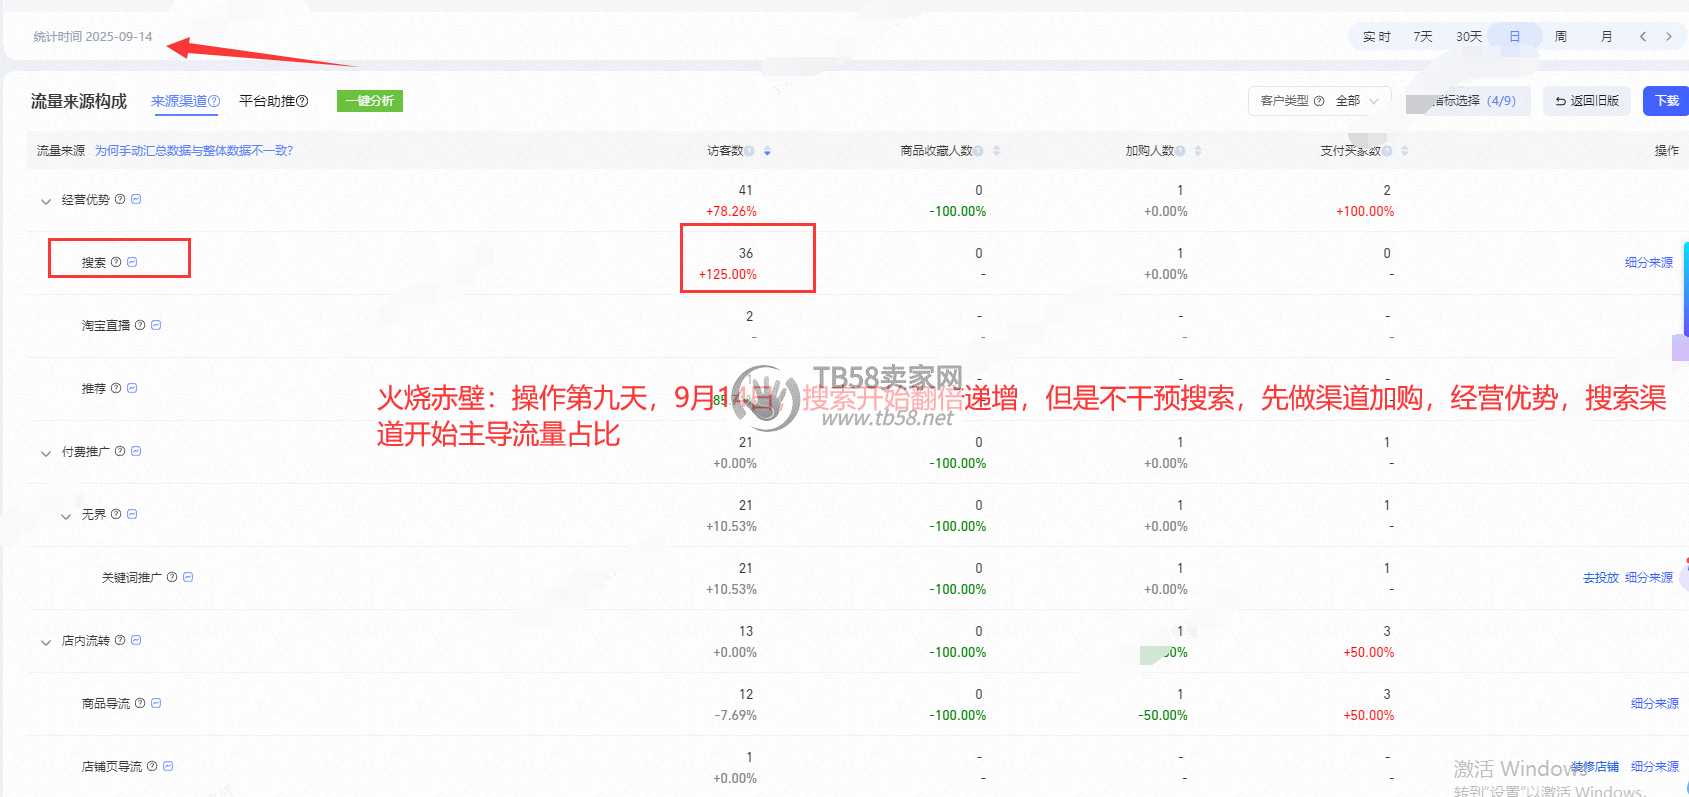Click help icon next to 经营优势

click(120, 199)
